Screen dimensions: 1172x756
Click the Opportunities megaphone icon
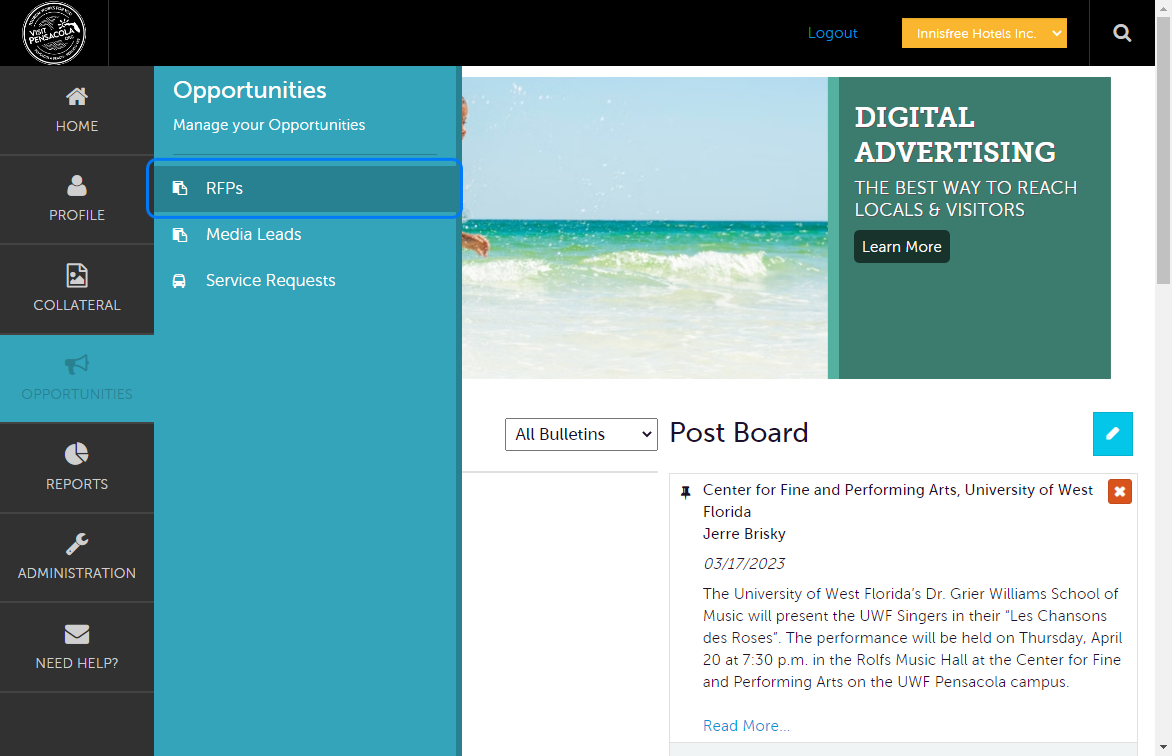pyautogui.click(x=77, y=364)
